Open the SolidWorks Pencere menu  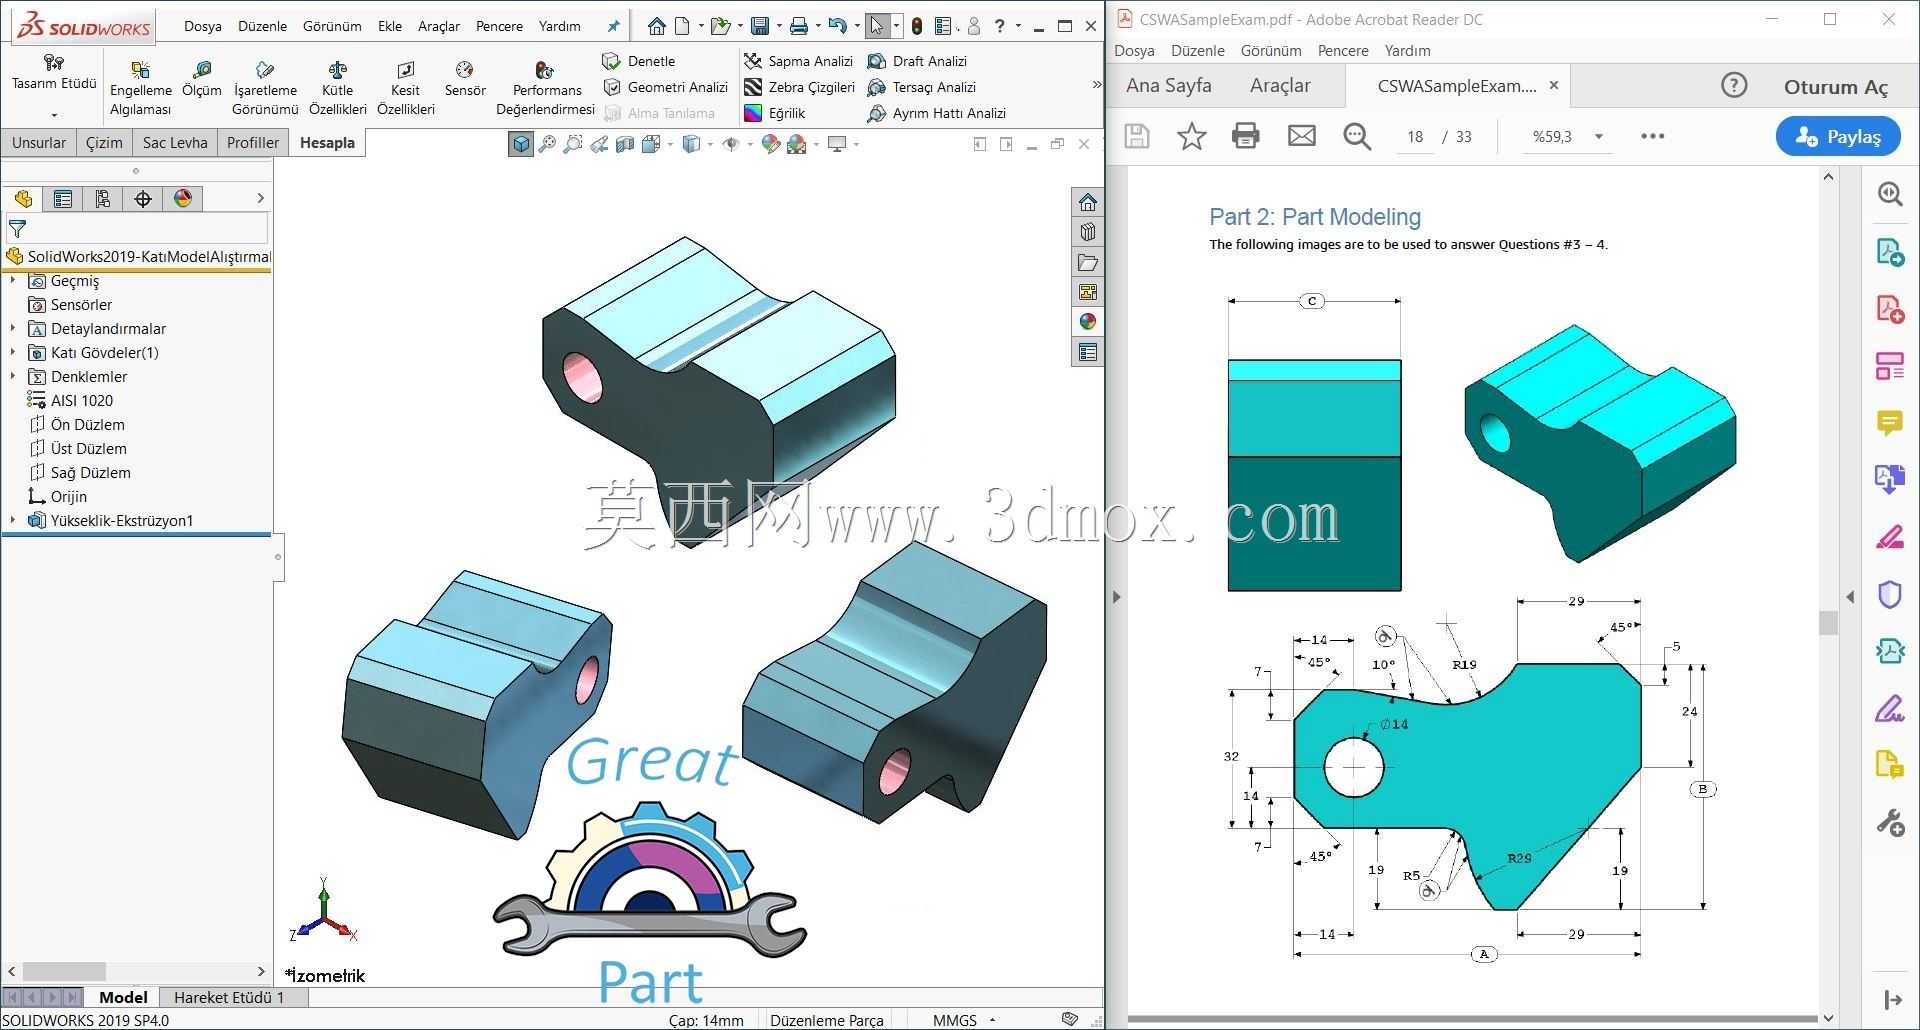pyautogui.click(x=499, y=26)
